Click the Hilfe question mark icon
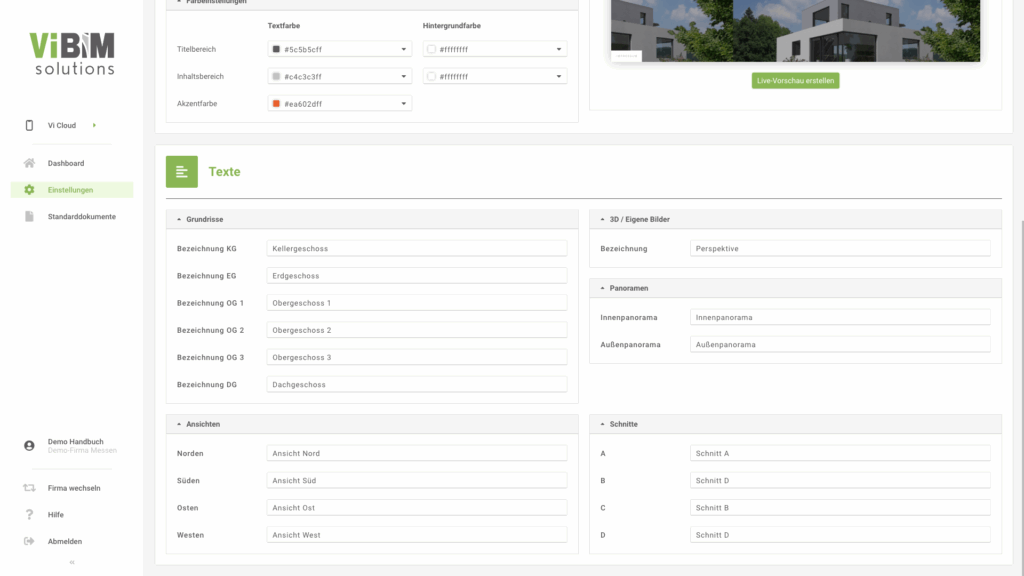 (29, 514)
